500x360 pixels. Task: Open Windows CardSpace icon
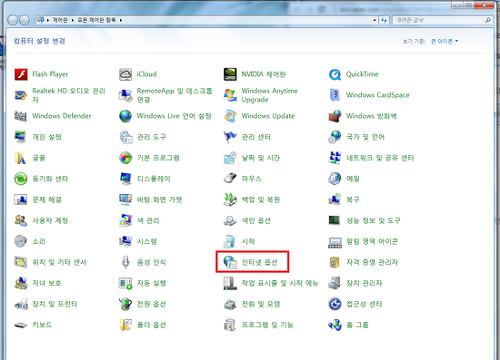(x=335, y=95)
